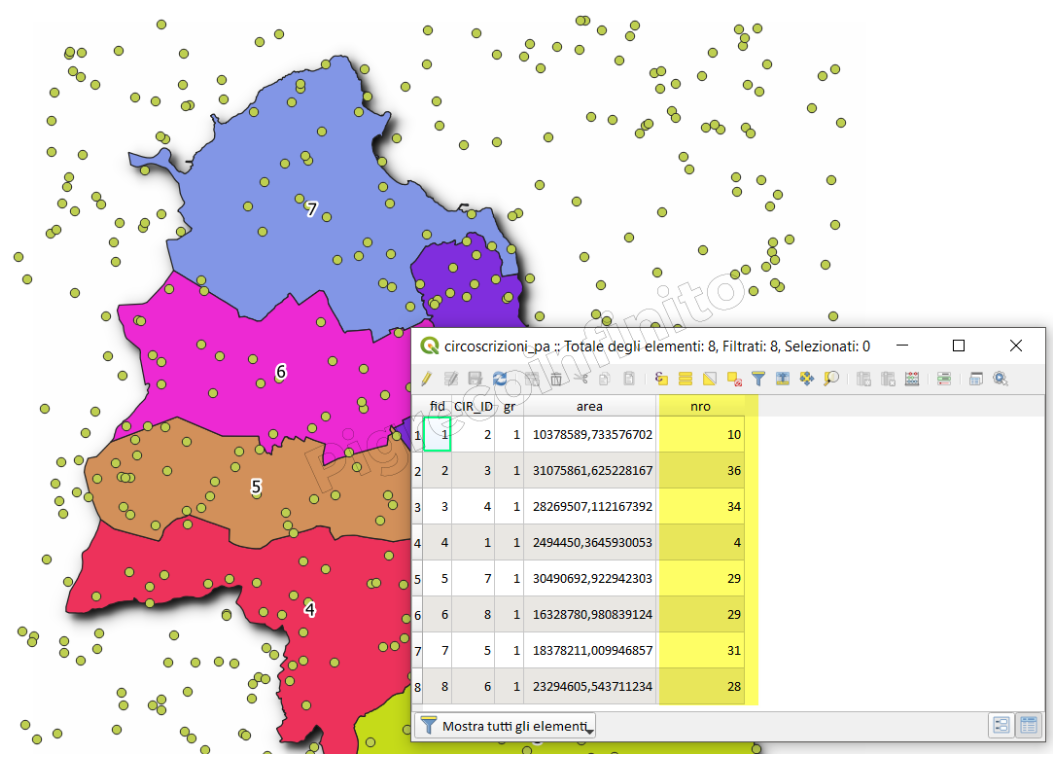Screen dimensions: 1059x760
Task: Sort by the 'nro' column header
Action: [x=700, y=407]
